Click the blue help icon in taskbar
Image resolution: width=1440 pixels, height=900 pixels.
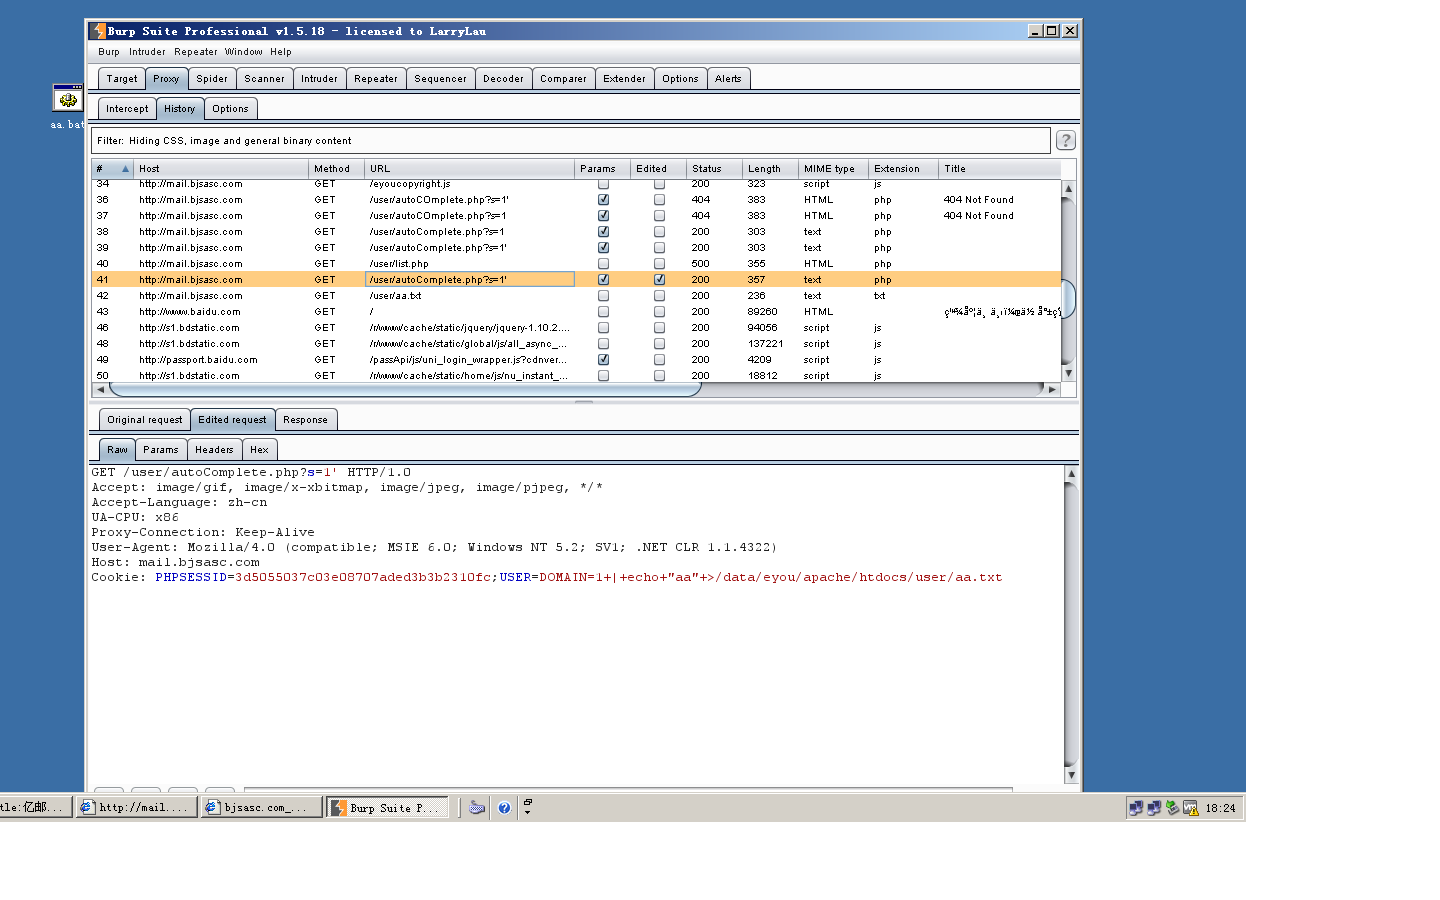point(504,807)
